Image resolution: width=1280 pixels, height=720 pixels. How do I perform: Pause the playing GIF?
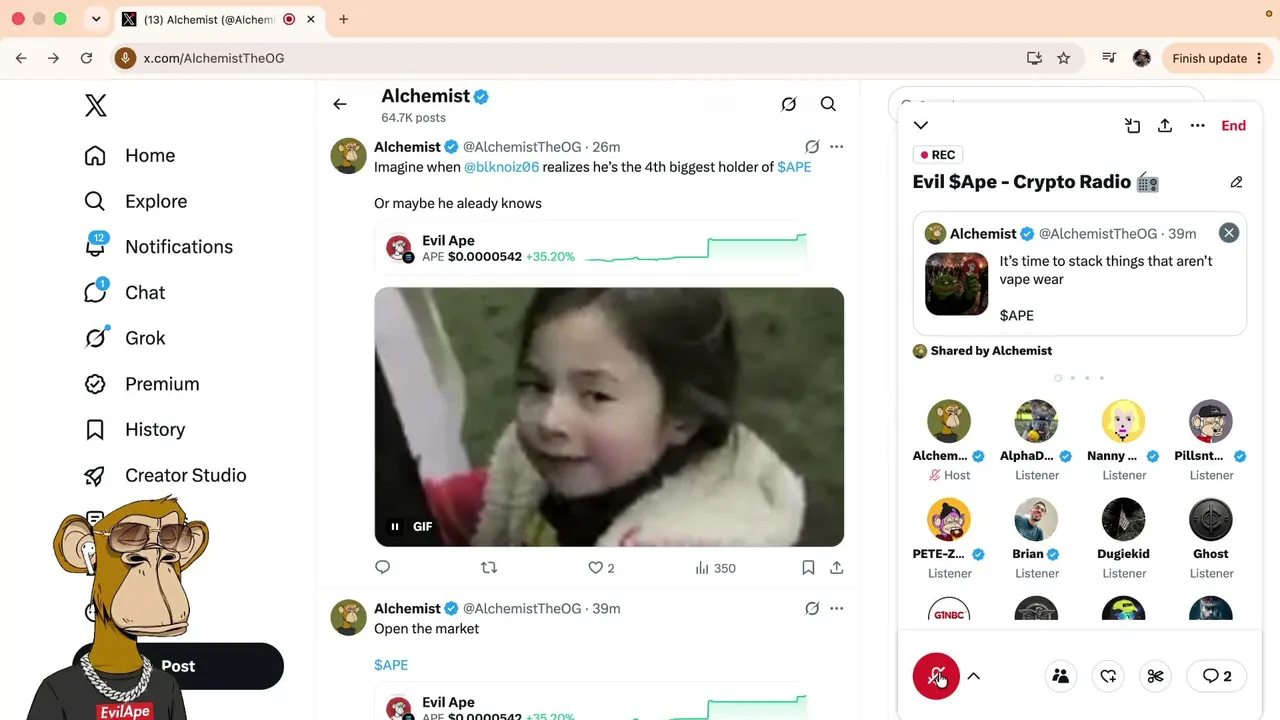point(395,527)
